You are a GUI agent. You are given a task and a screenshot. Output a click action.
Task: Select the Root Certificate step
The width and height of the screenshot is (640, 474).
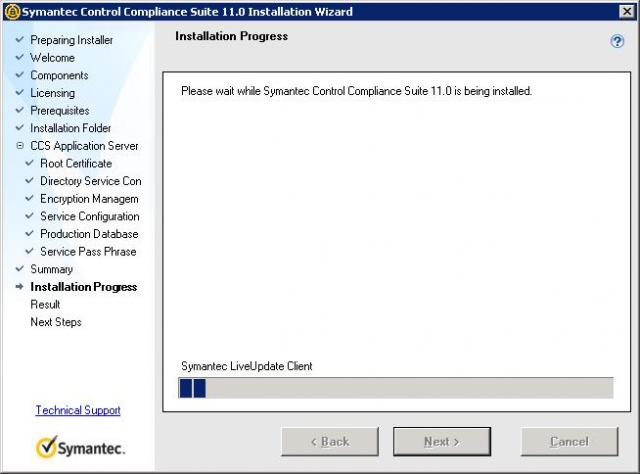pyautogui.click(x=76, y=163)
